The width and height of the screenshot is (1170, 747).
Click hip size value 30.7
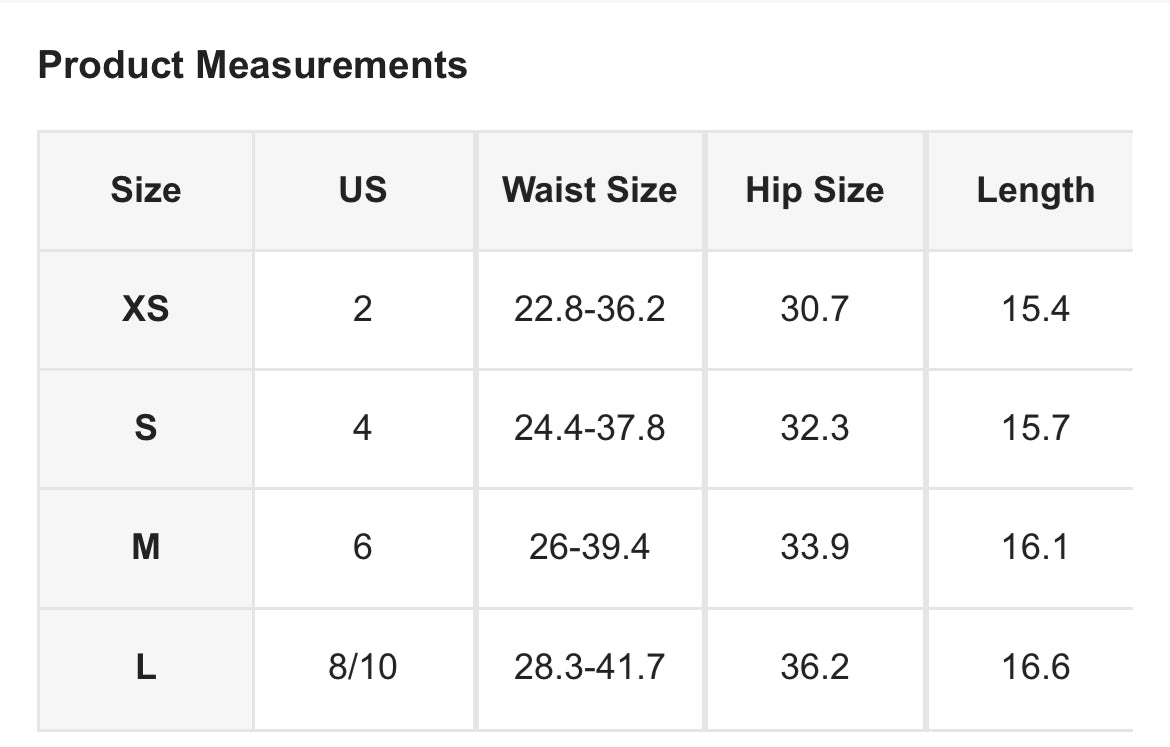coord(815,309)
